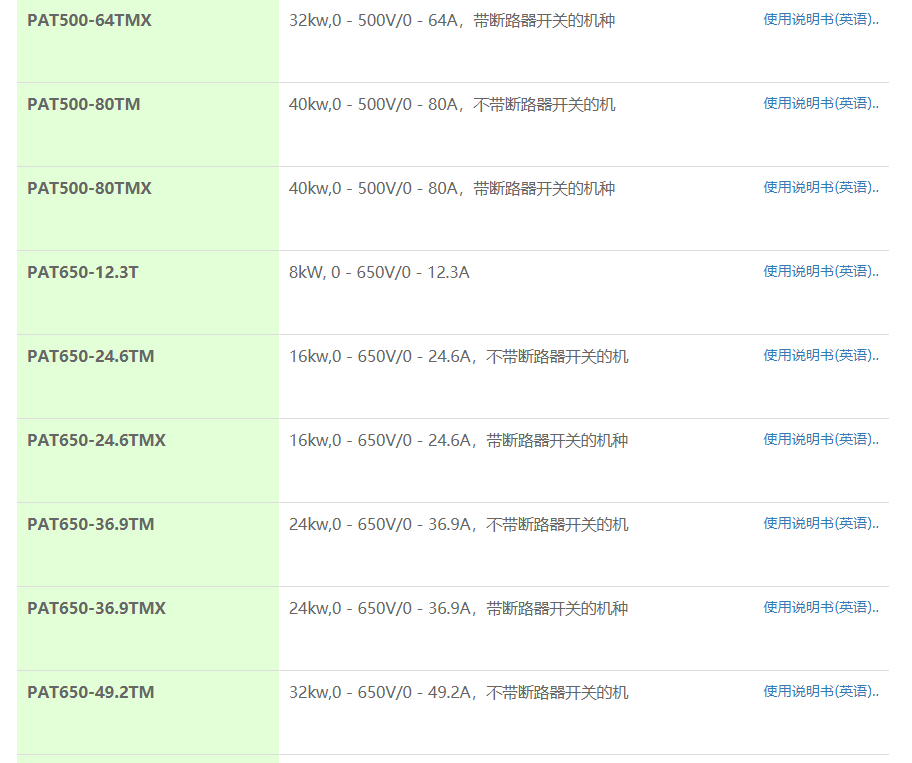Screen dimensions: 912x763
Task: Select model name PAT500-80TMX
Action: coord(89,188)
